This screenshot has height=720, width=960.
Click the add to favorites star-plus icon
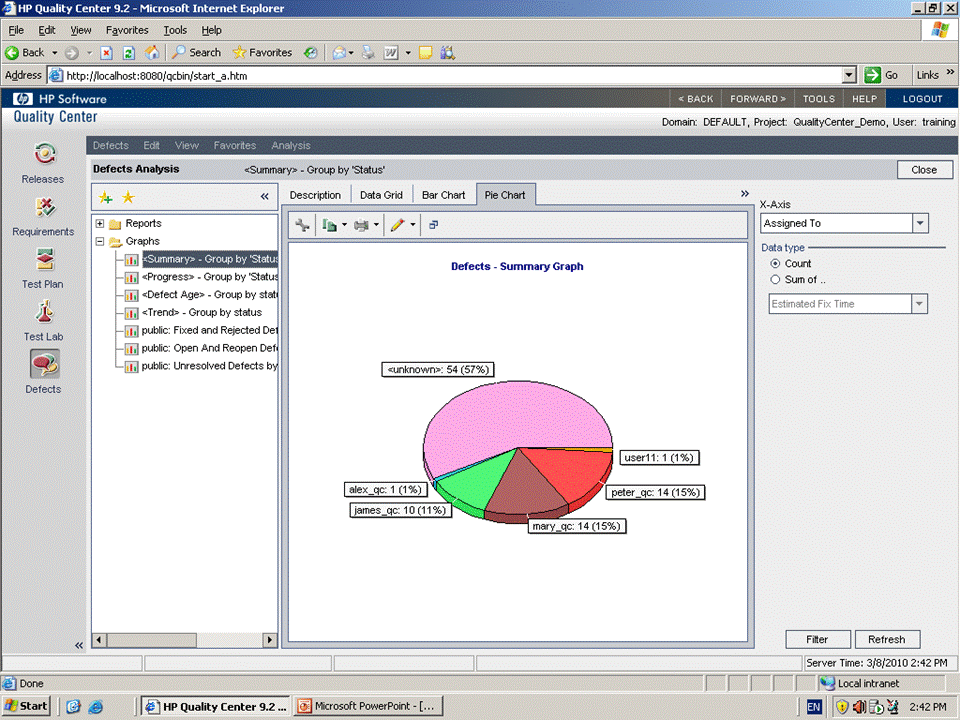(106, 197)
